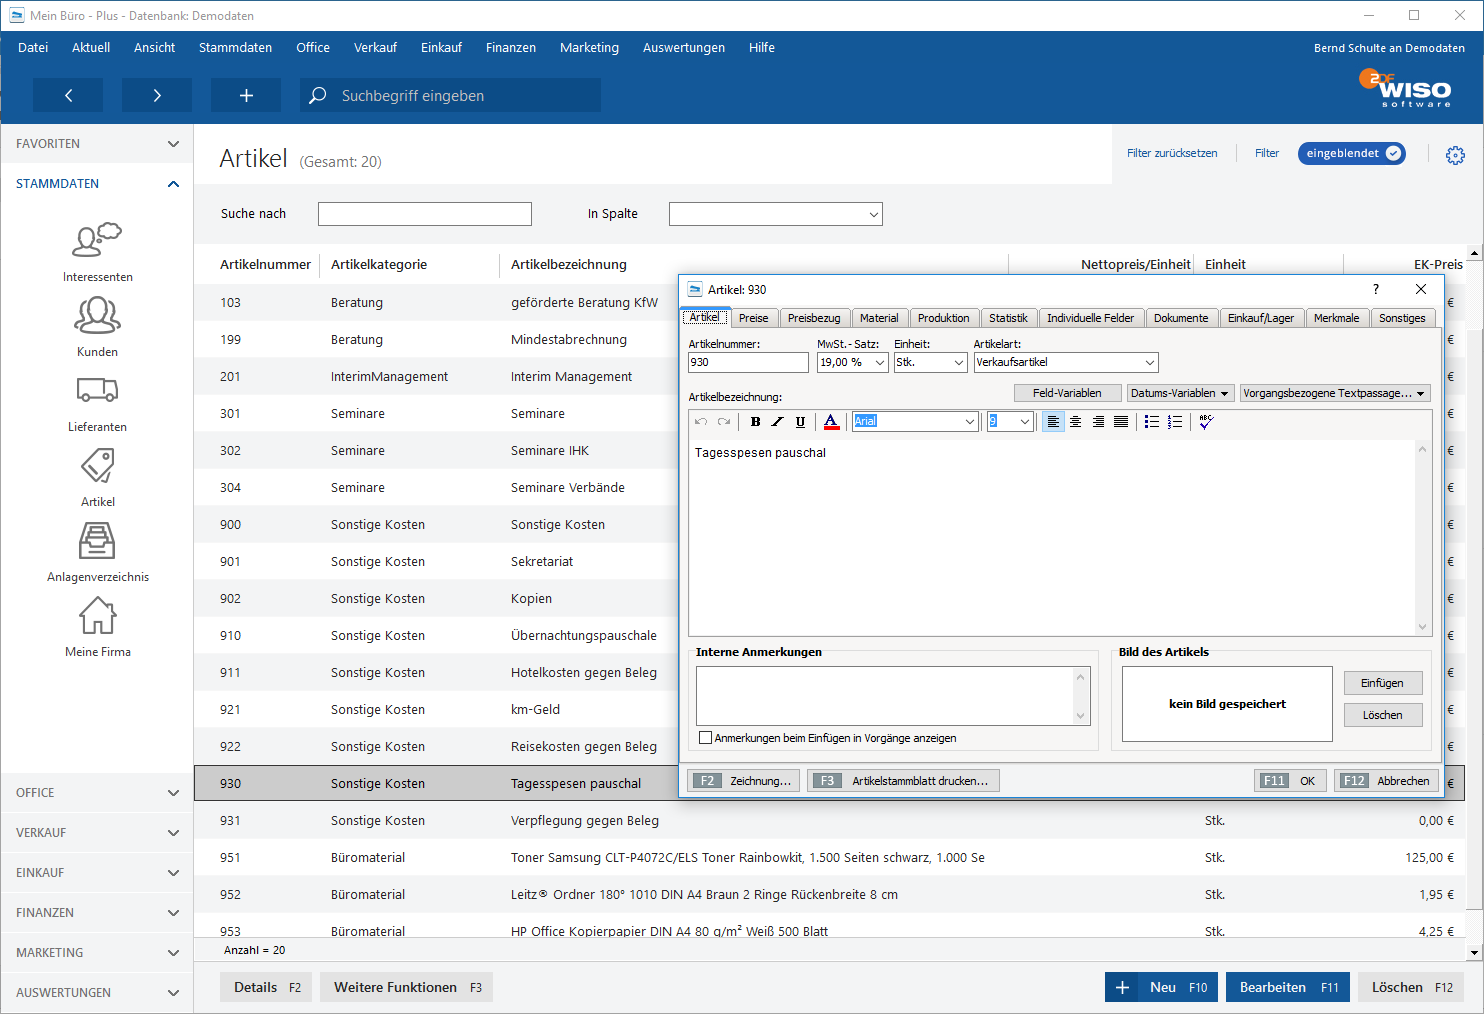This screenshot has width=1484, height=1014.
Task: Switch to the Dokumente tab
Action: [x=1181, y=318]
